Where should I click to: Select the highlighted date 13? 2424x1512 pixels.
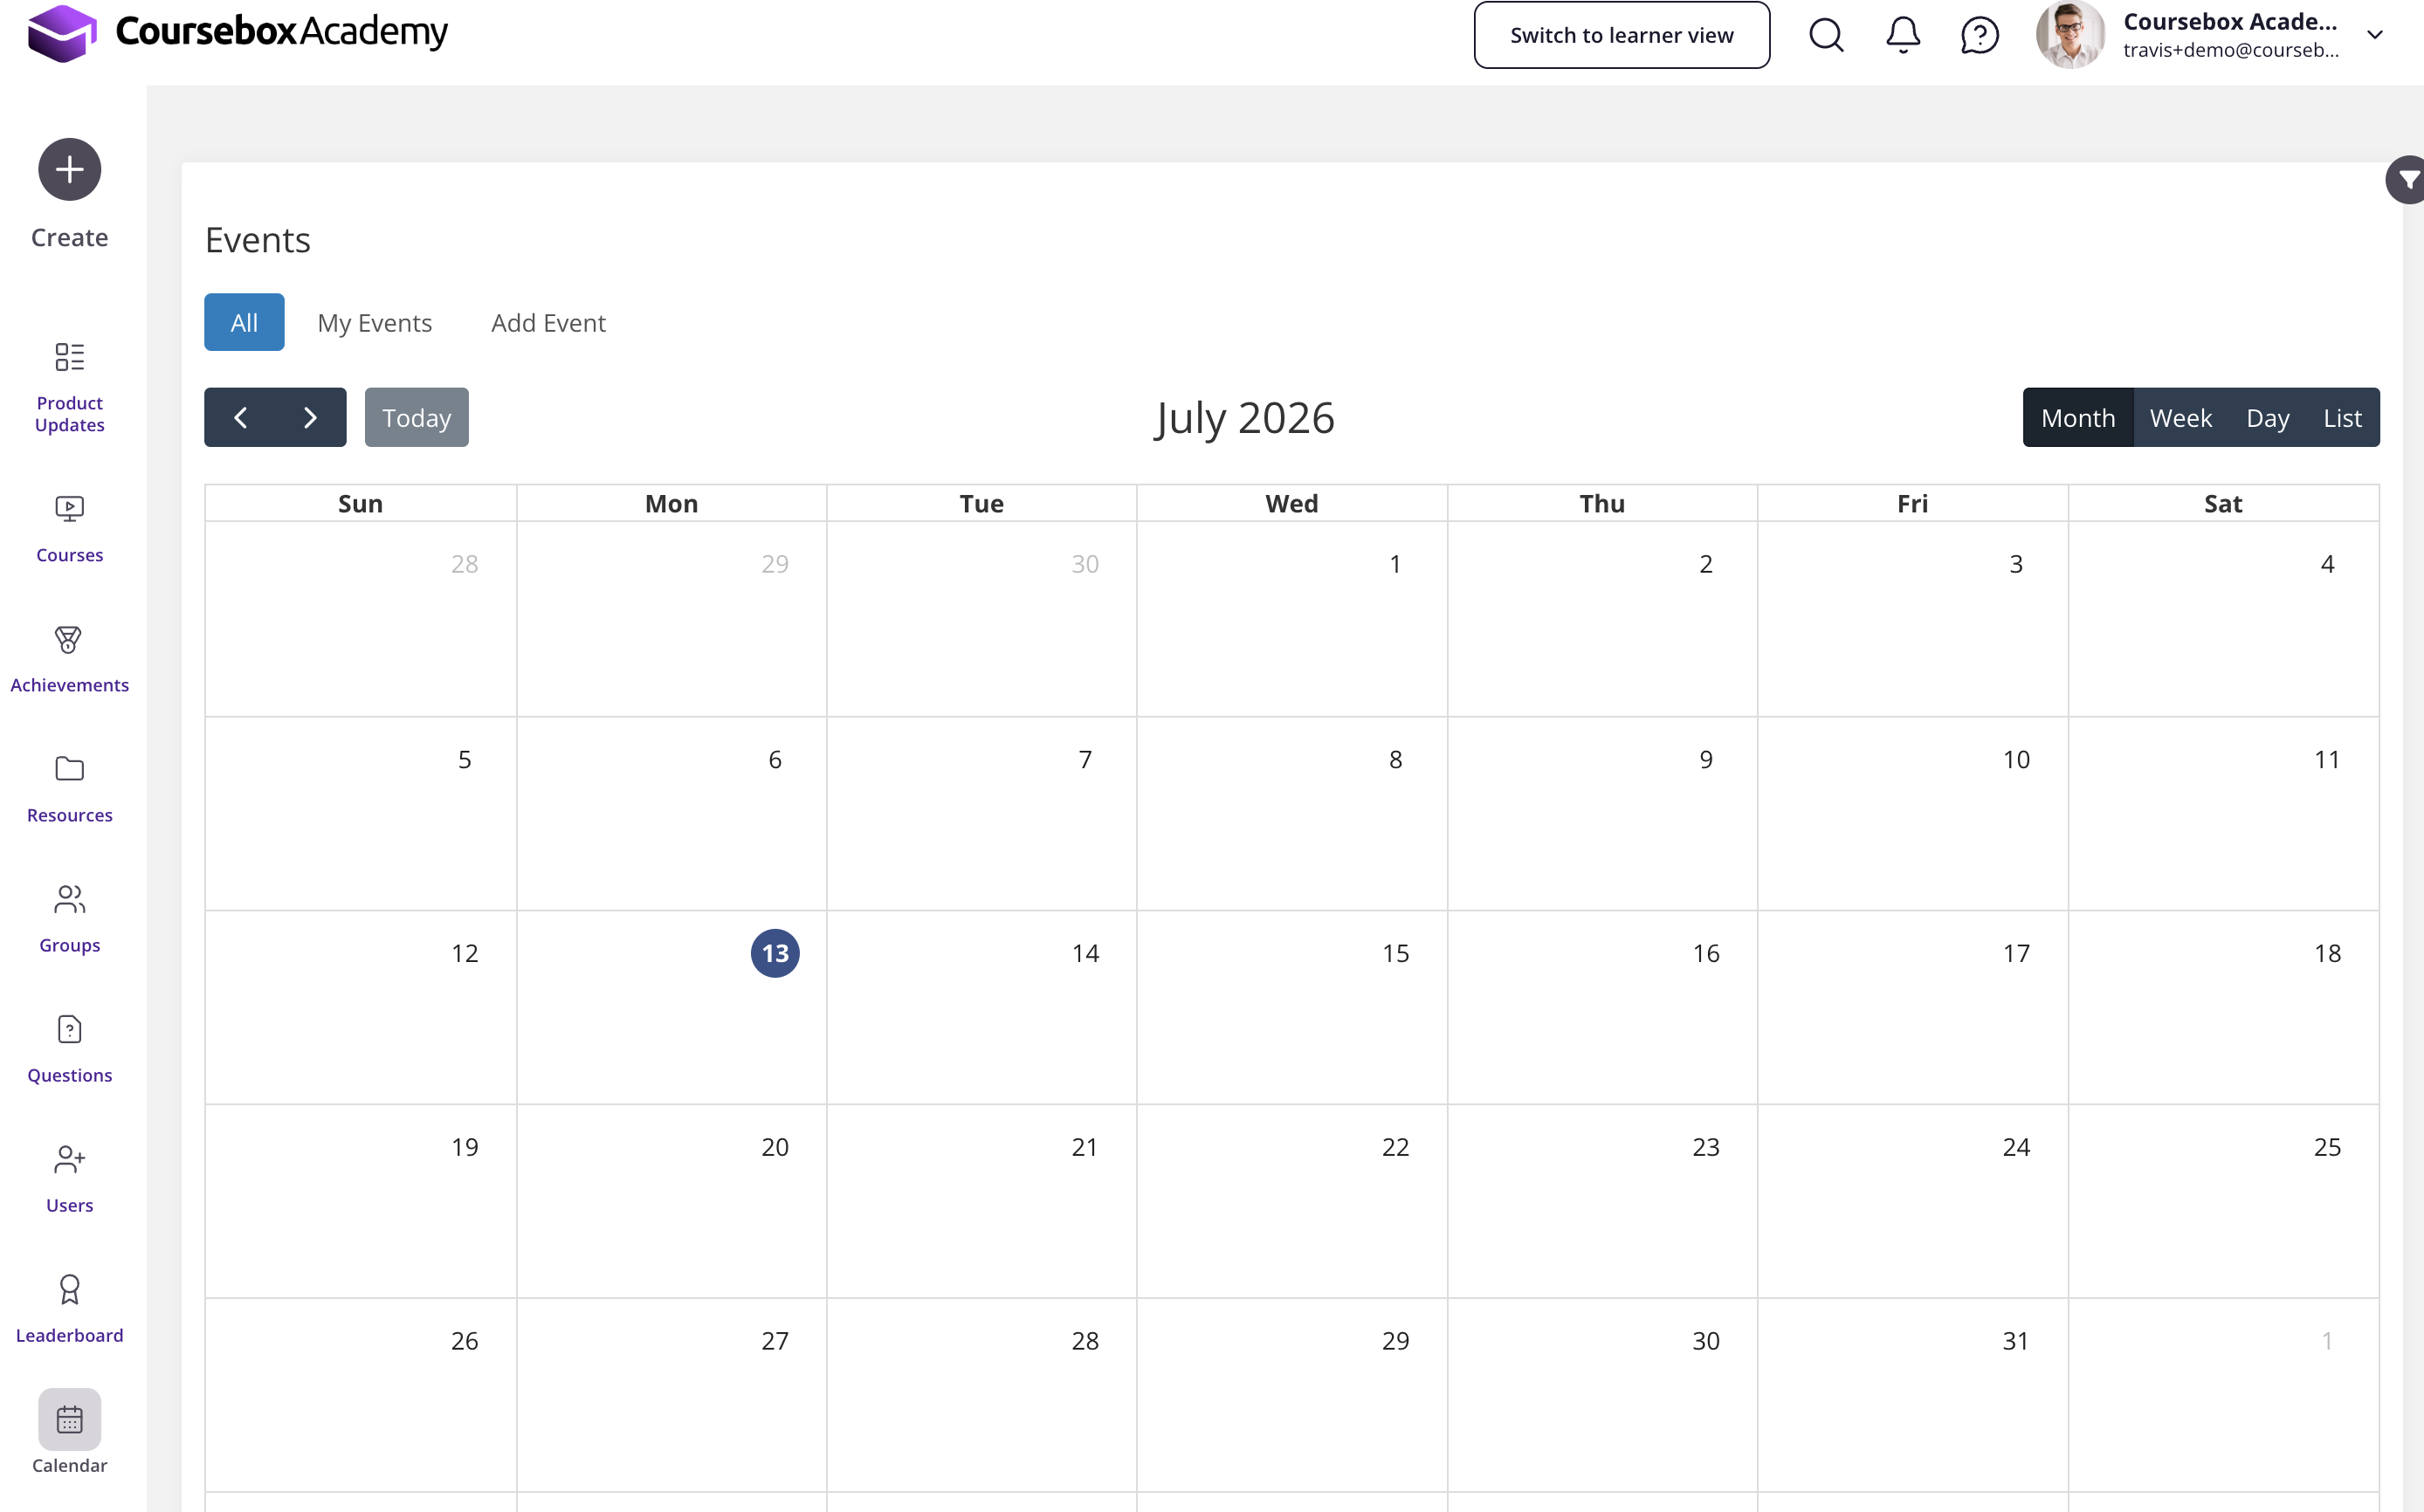775,953
